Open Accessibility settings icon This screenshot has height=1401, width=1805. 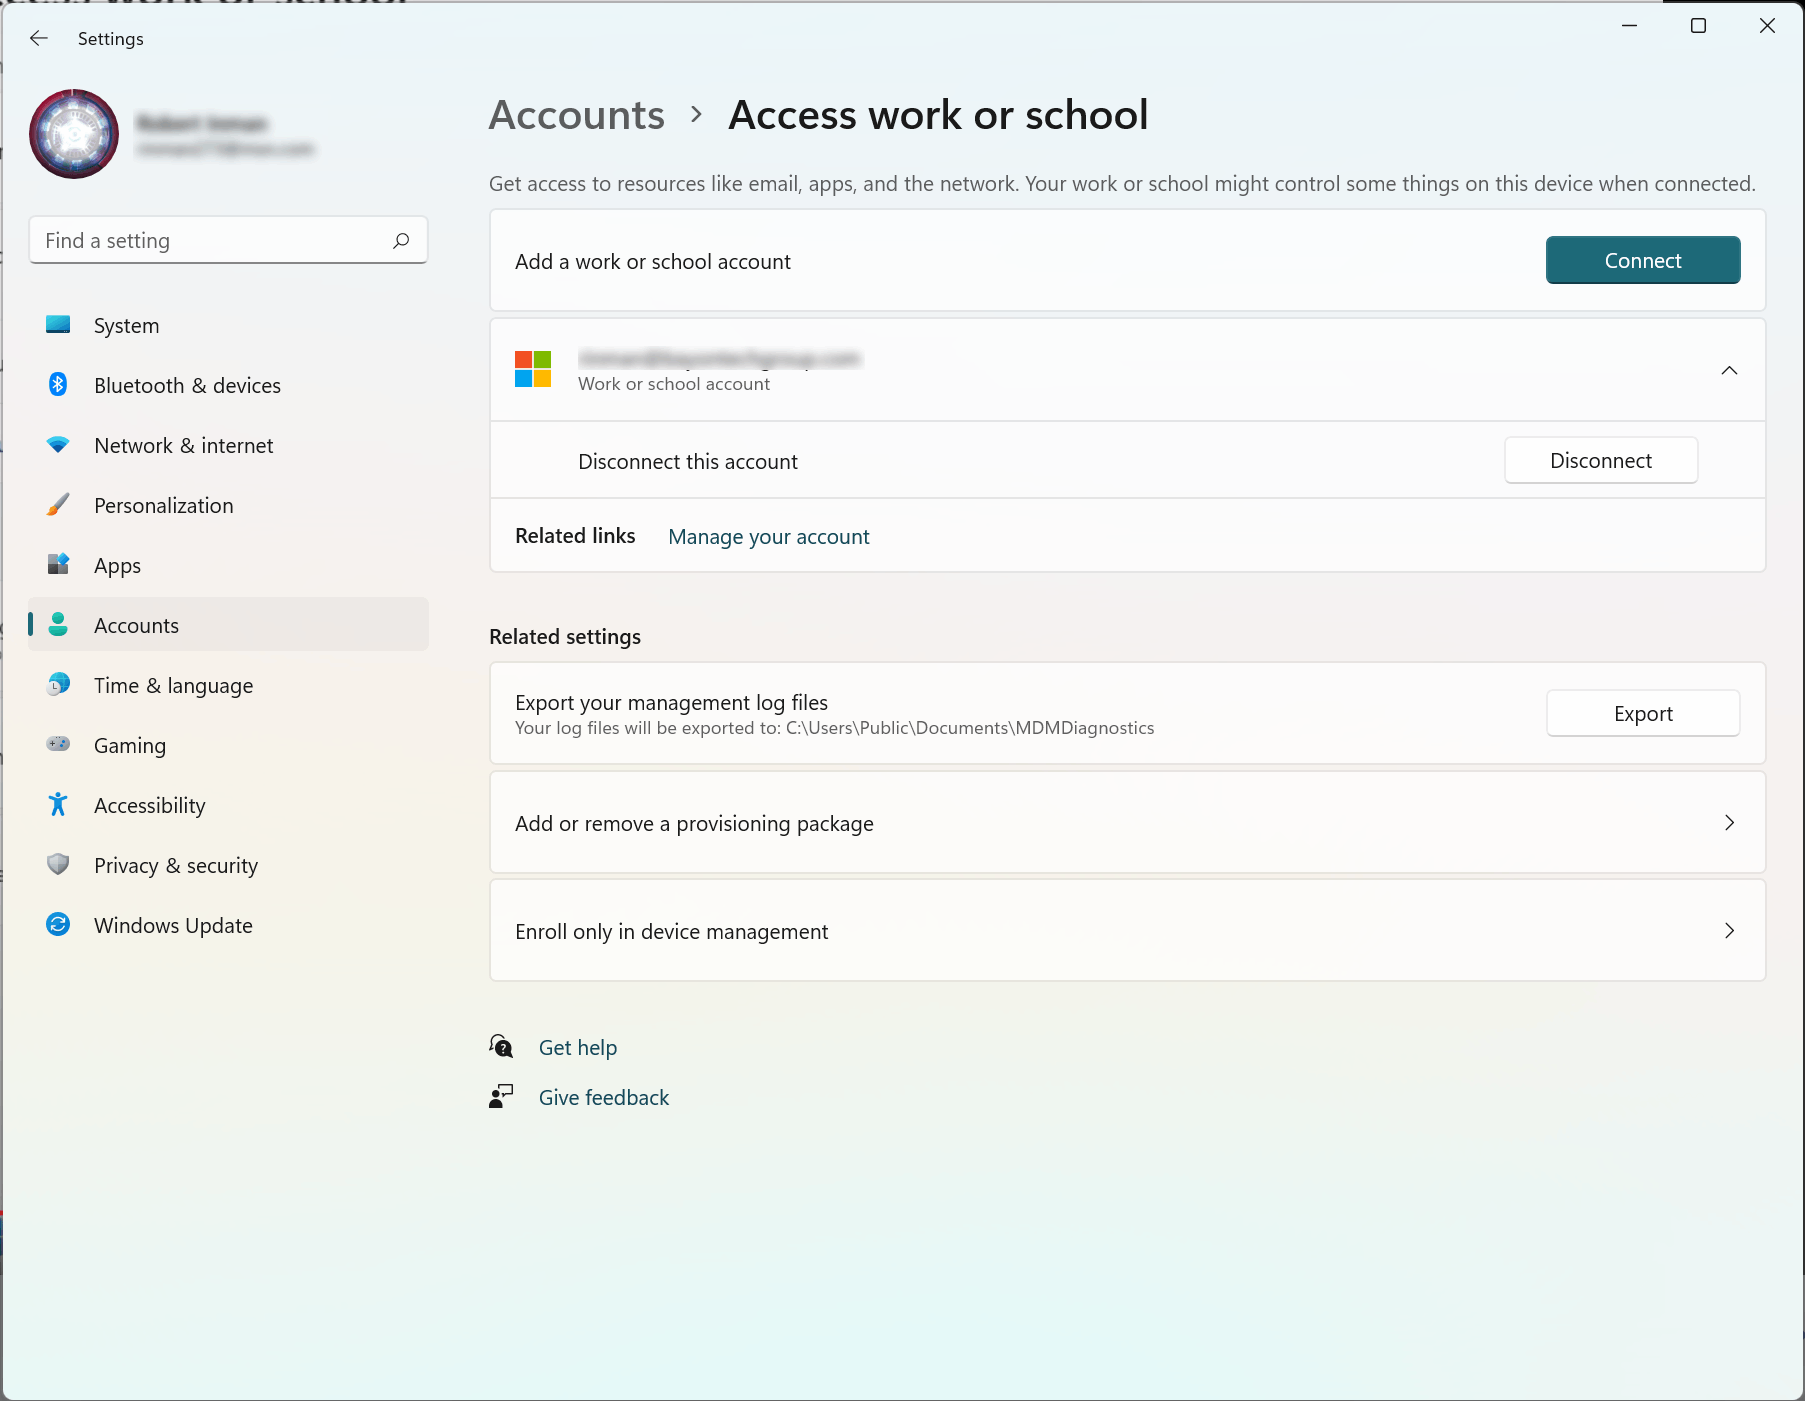[x=58, y=805]
